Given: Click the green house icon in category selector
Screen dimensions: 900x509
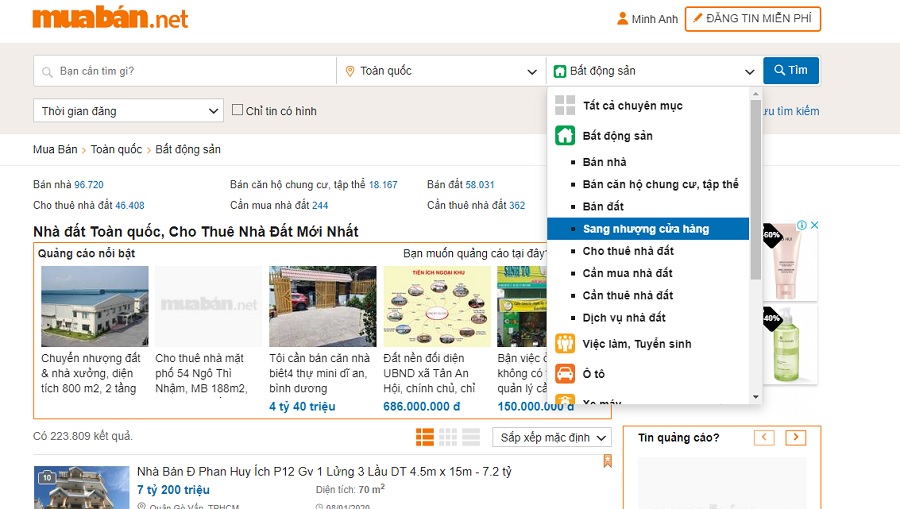Looking at the screenshot, I should pyautogui.click(x=560, y=71).
